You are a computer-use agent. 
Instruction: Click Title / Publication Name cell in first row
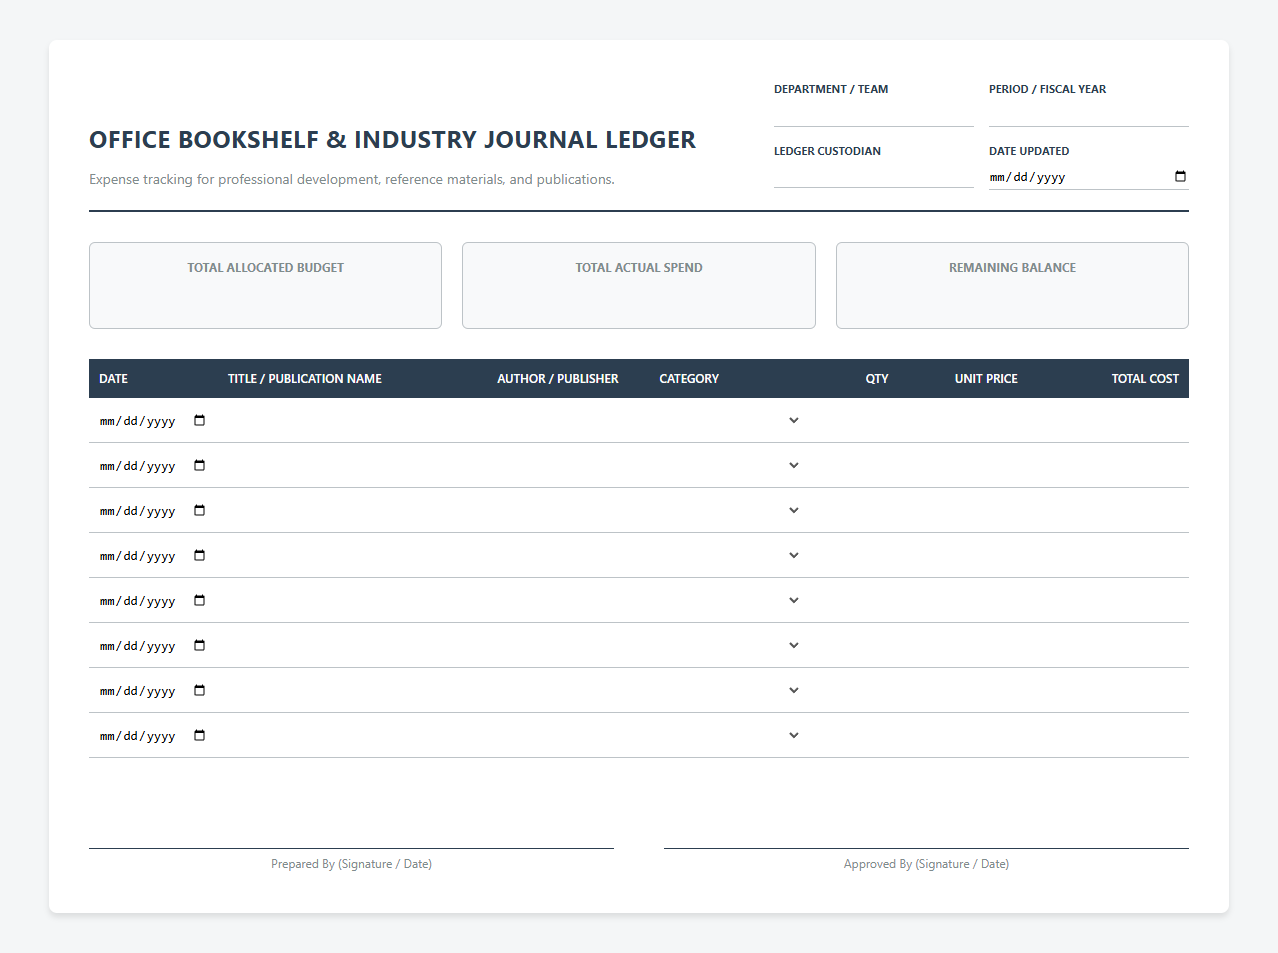pyautogui.click(x=352, y=420)
